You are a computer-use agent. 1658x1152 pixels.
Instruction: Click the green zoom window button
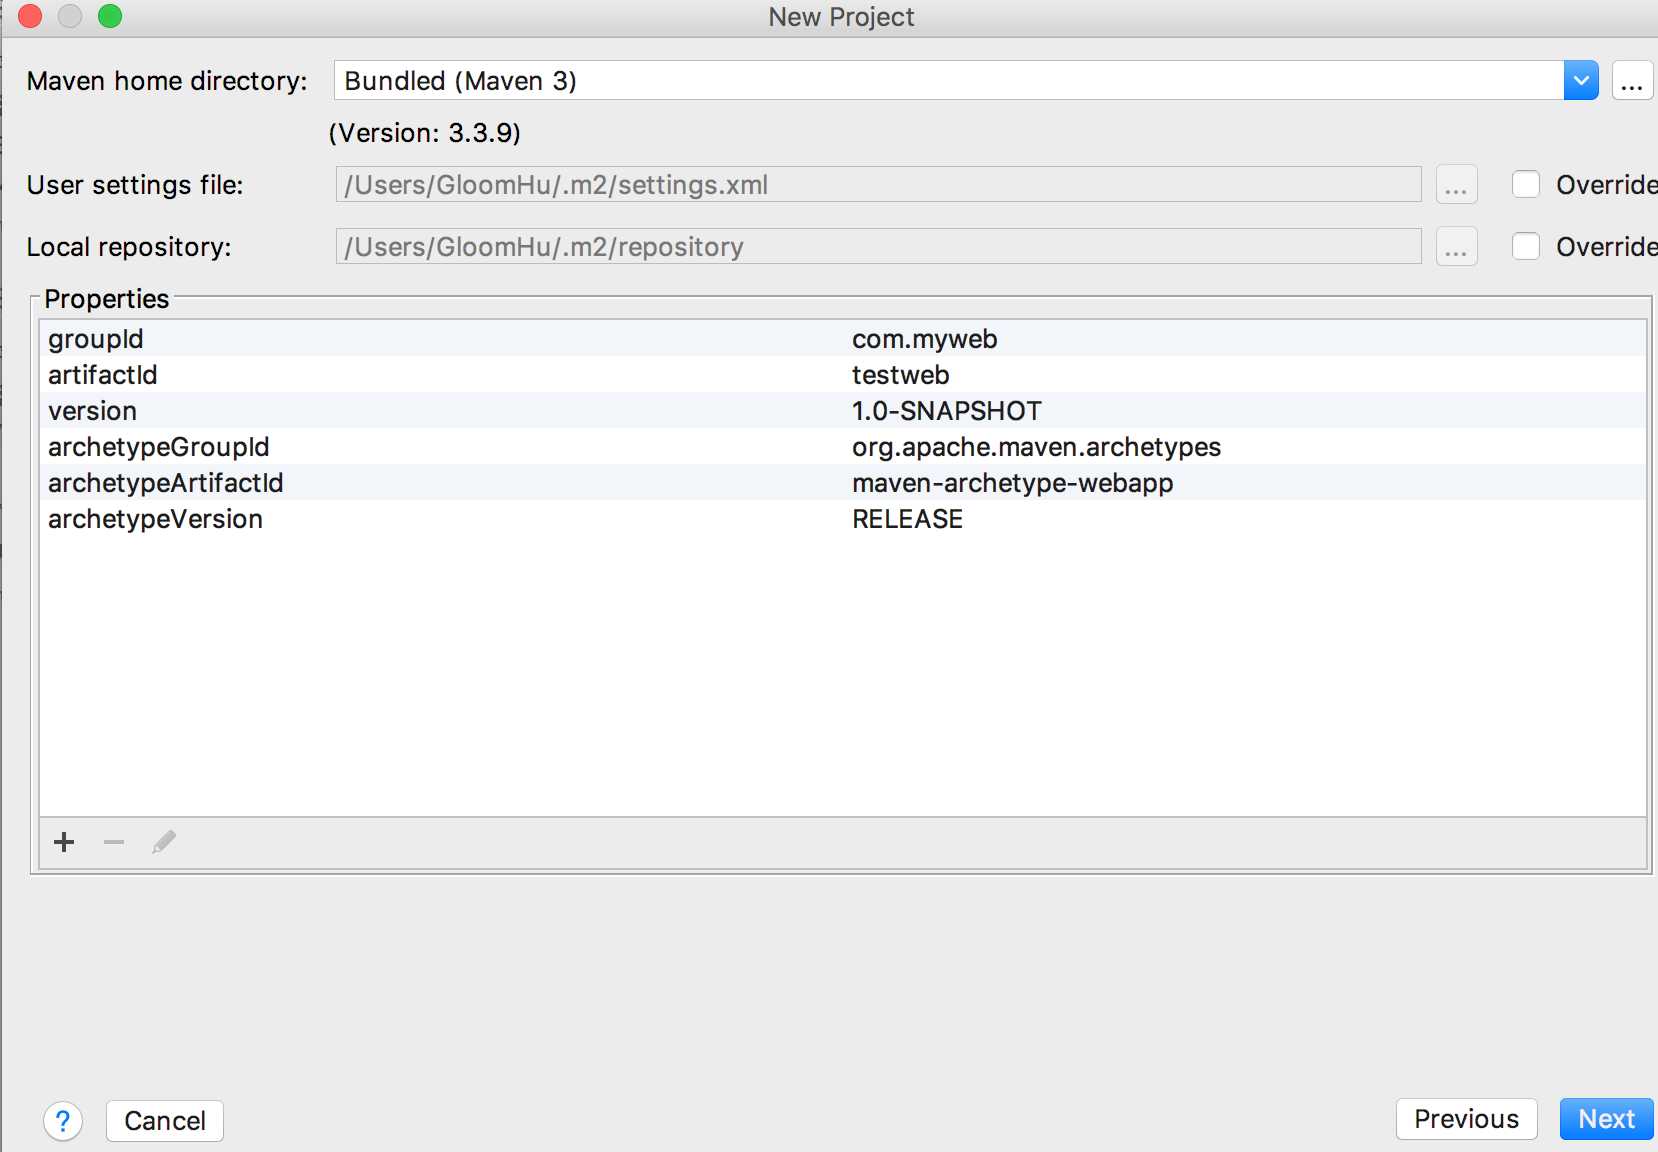click(110, 16)
